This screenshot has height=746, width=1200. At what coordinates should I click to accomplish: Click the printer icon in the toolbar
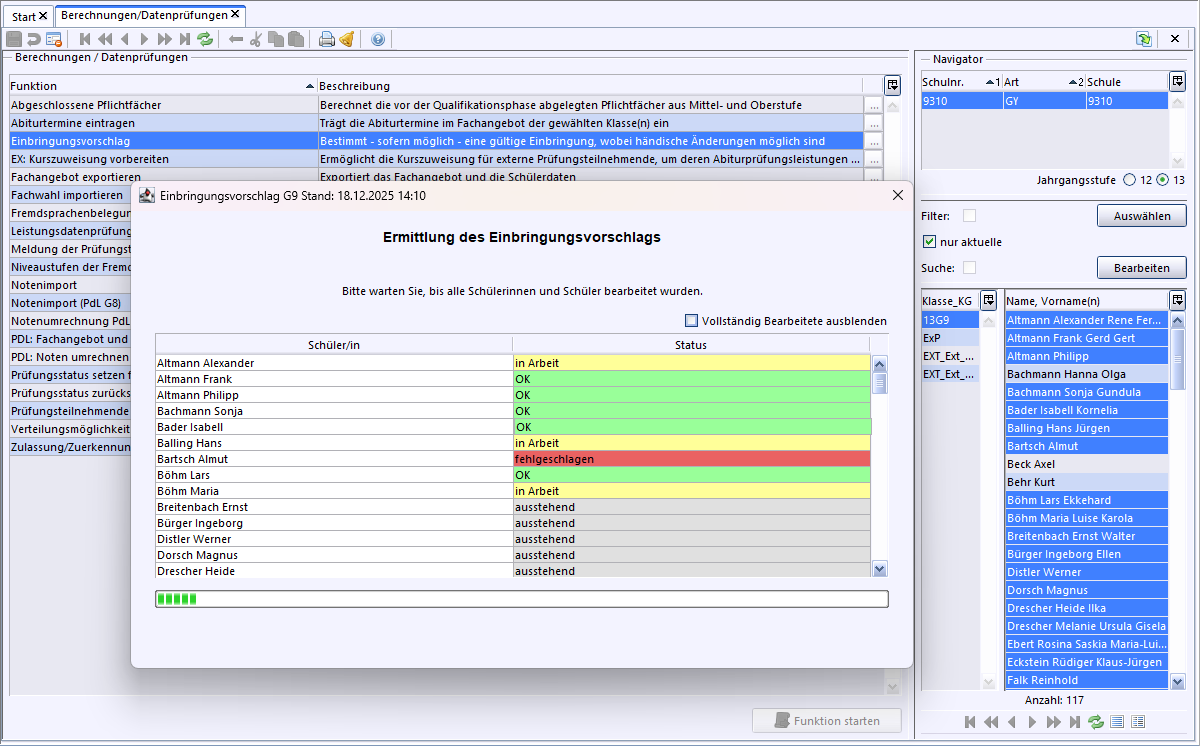tap(326, 39)
